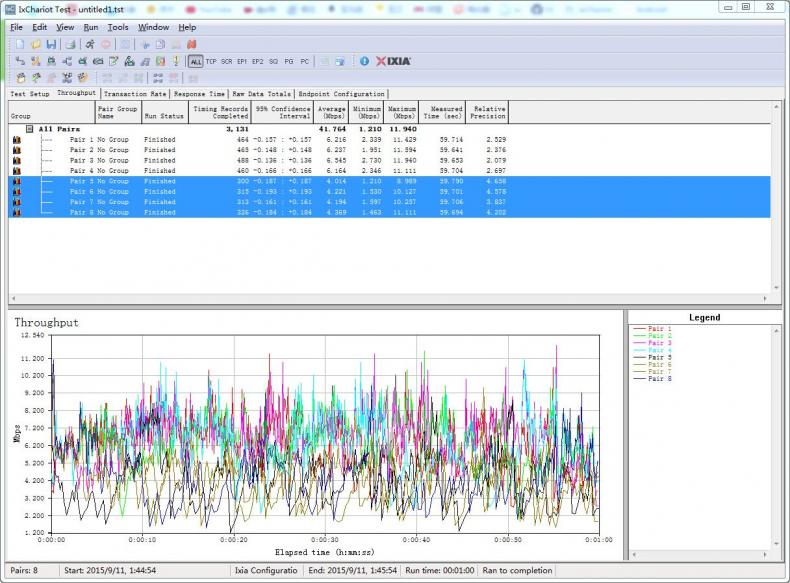Click the endpoint icon on Pair 5 row

point(17,181)
